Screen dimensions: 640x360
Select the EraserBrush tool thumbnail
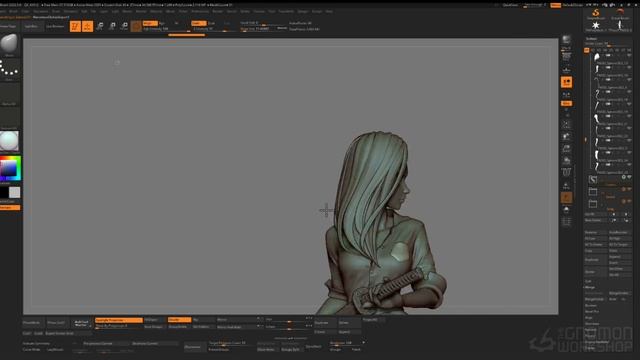tap(620, 14)
